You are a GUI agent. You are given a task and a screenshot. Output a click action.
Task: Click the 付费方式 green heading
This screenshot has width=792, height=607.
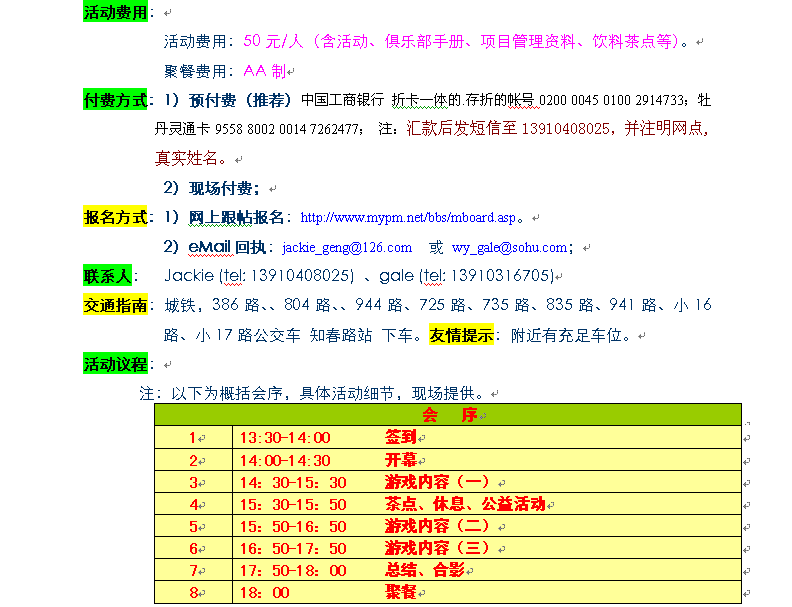pos(116,100)
